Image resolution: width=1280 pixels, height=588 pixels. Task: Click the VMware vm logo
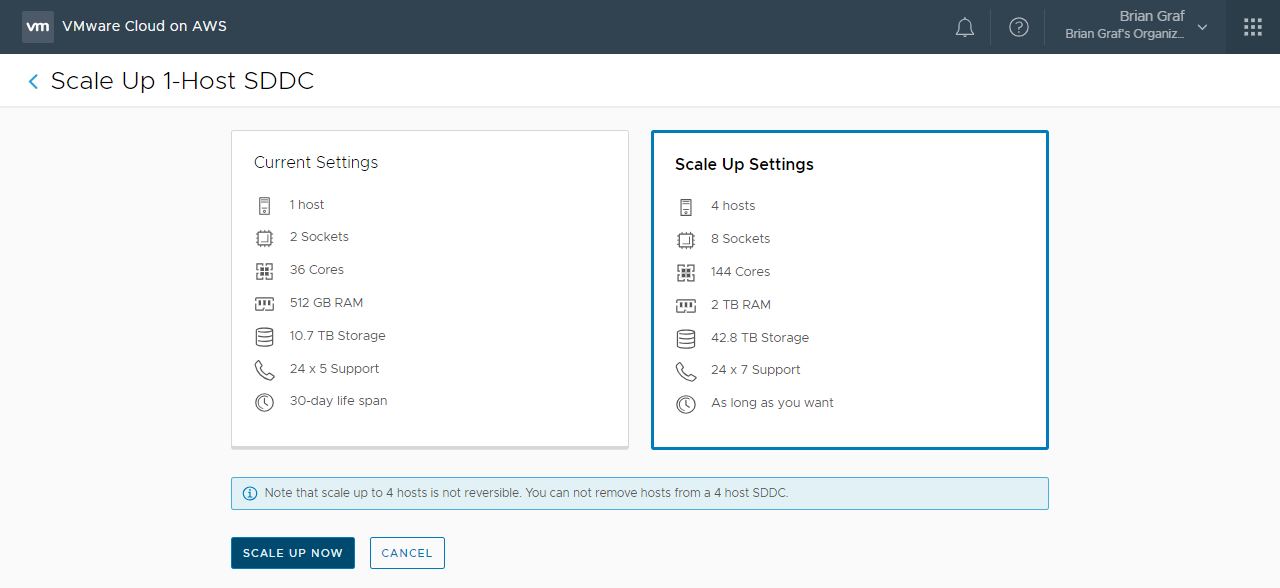click(38, 26)
